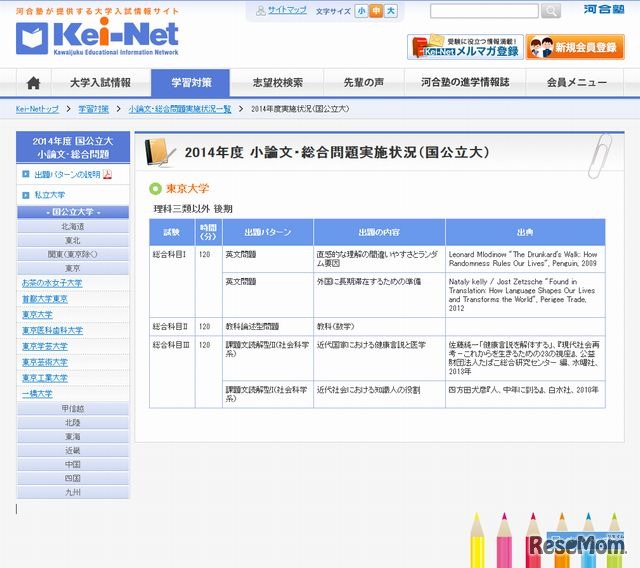Click the ReseMom watermark logo

pyautogui.click(x=576, y=544)
